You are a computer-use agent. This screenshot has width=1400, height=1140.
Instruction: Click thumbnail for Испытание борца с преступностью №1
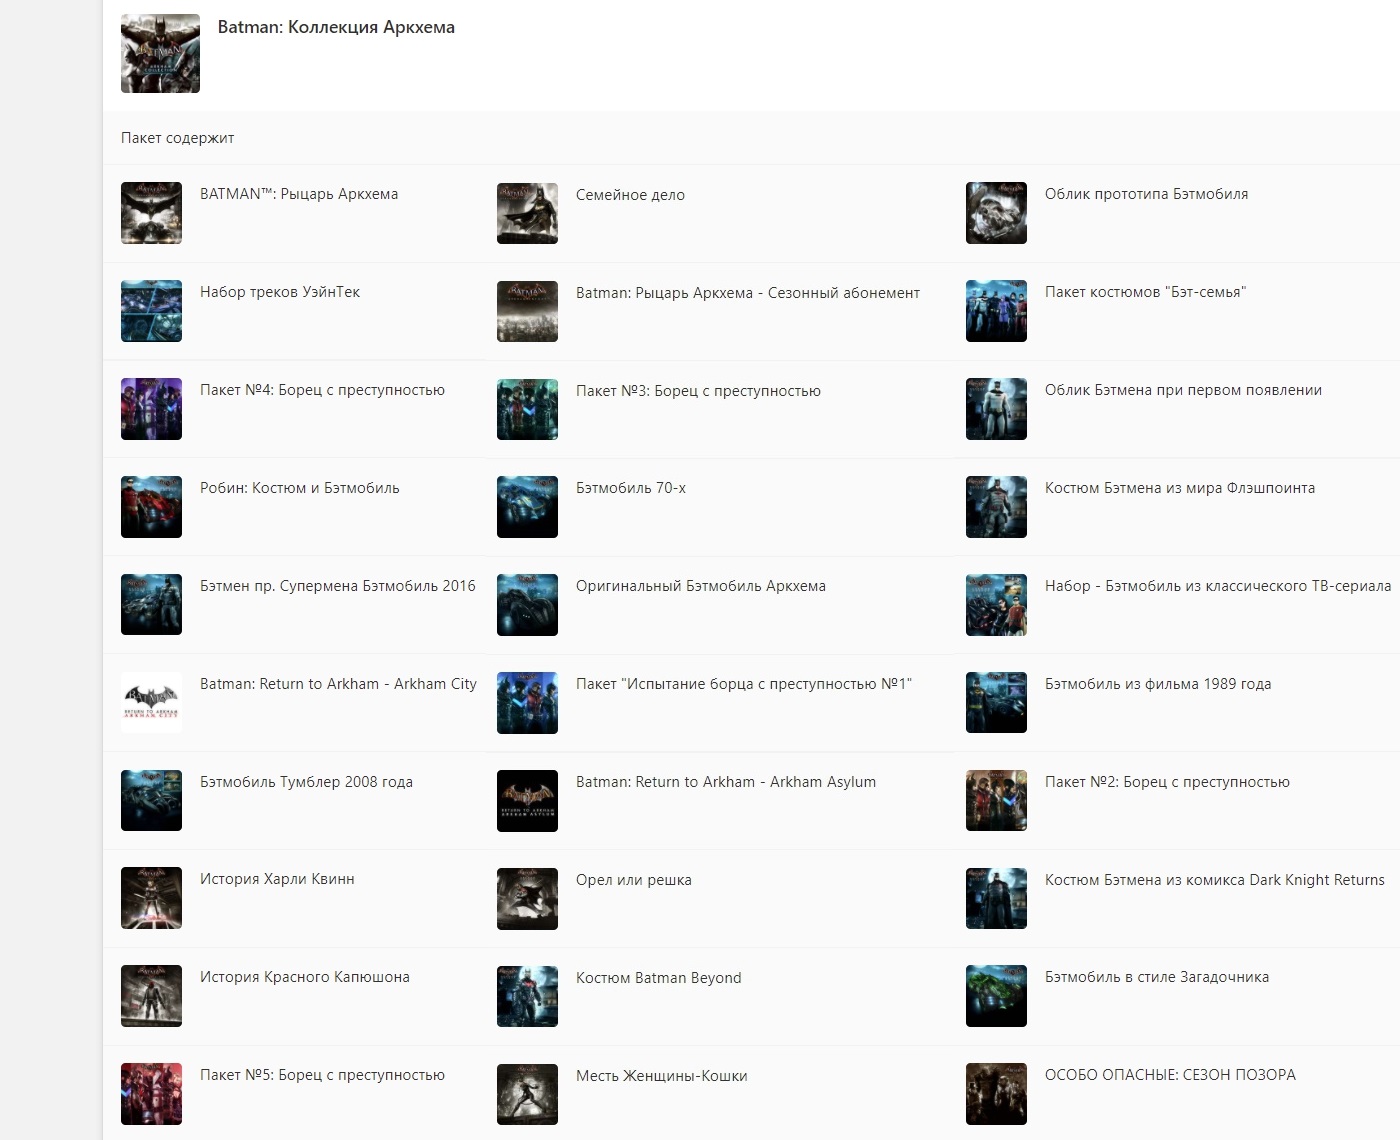coord(527,703)
